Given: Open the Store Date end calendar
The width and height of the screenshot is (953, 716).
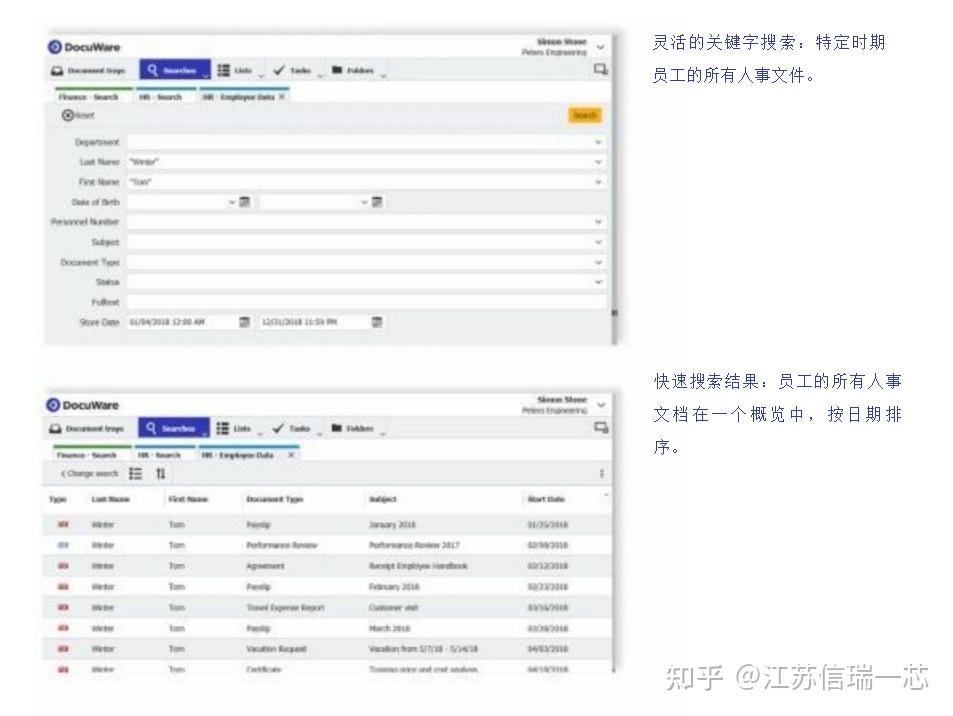Looking at the screenshot, I should coord(377,322).
